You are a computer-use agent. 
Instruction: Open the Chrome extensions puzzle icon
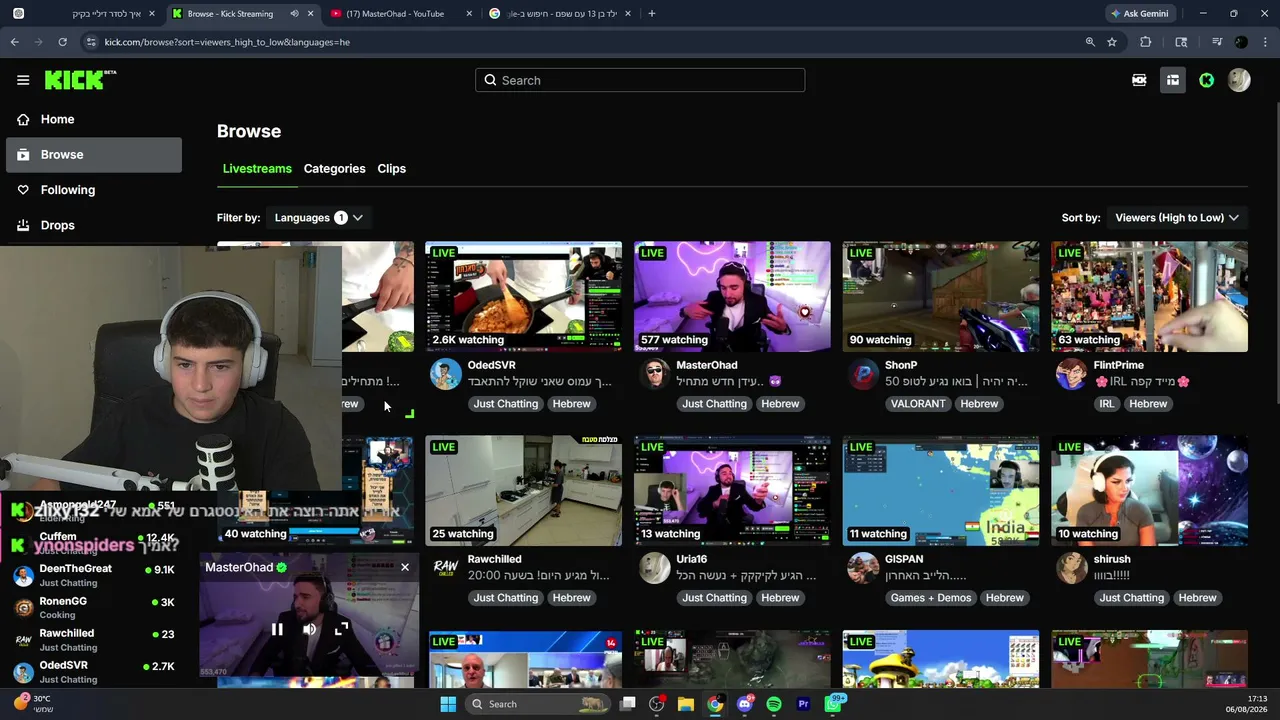pos(1146,42)
